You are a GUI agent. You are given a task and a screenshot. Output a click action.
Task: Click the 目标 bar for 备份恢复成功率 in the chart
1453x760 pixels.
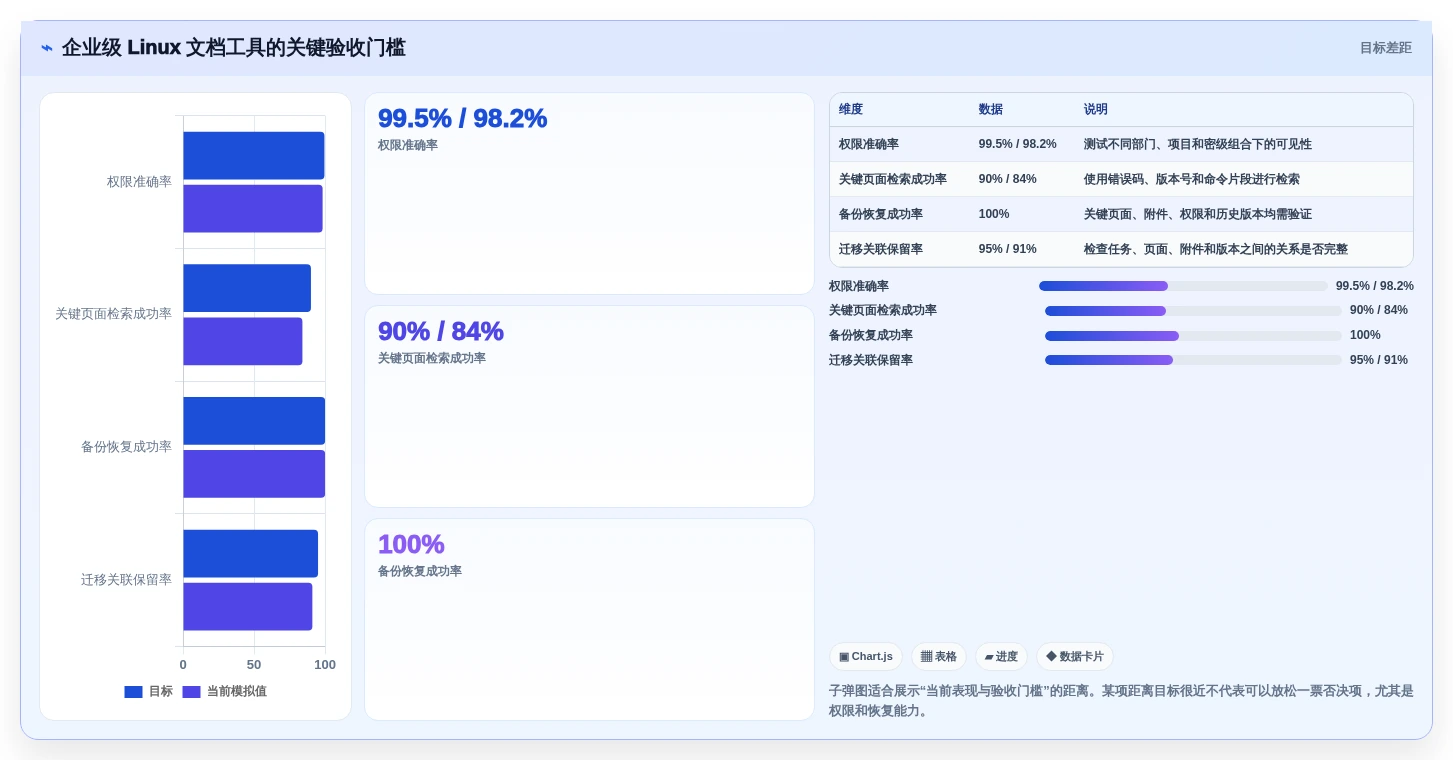[254, 421]
